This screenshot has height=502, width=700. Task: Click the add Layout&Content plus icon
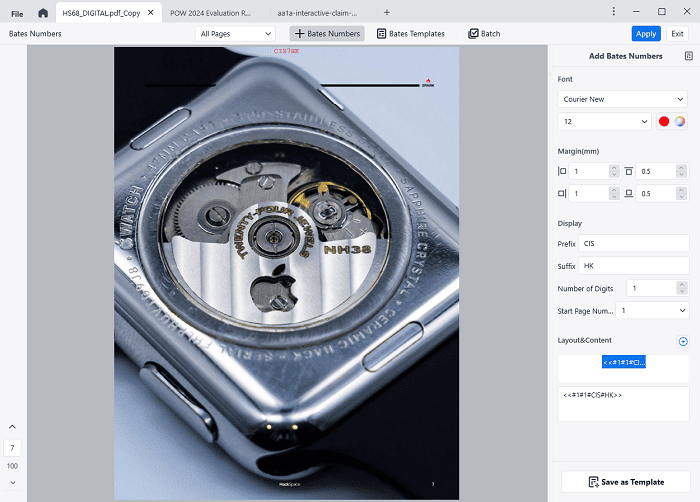tap(683, 341)
